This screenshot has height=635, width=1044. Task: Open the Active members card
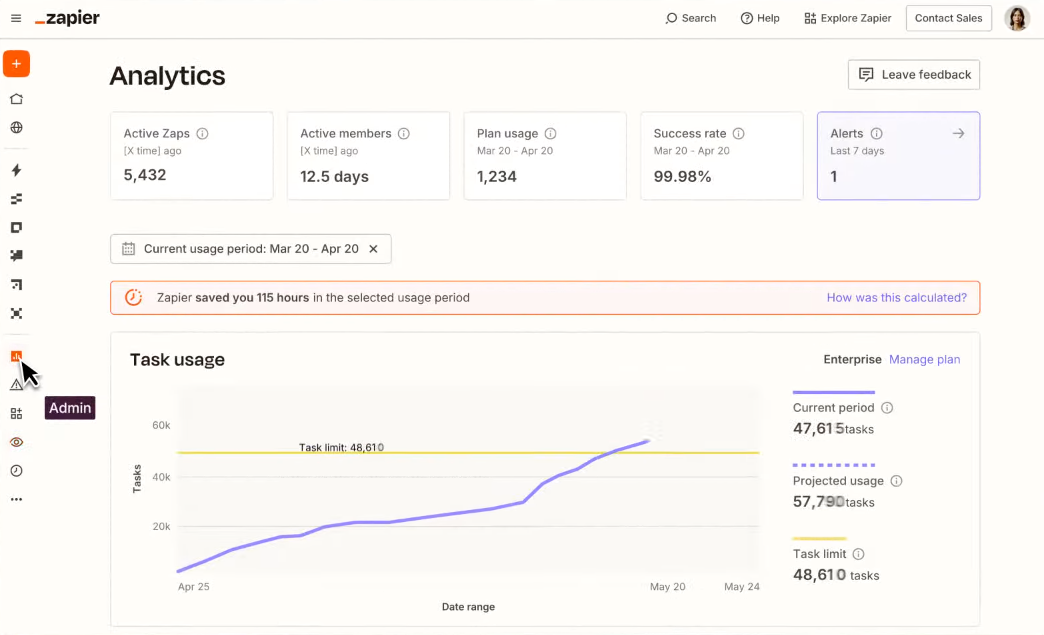(x=368, y=156)
